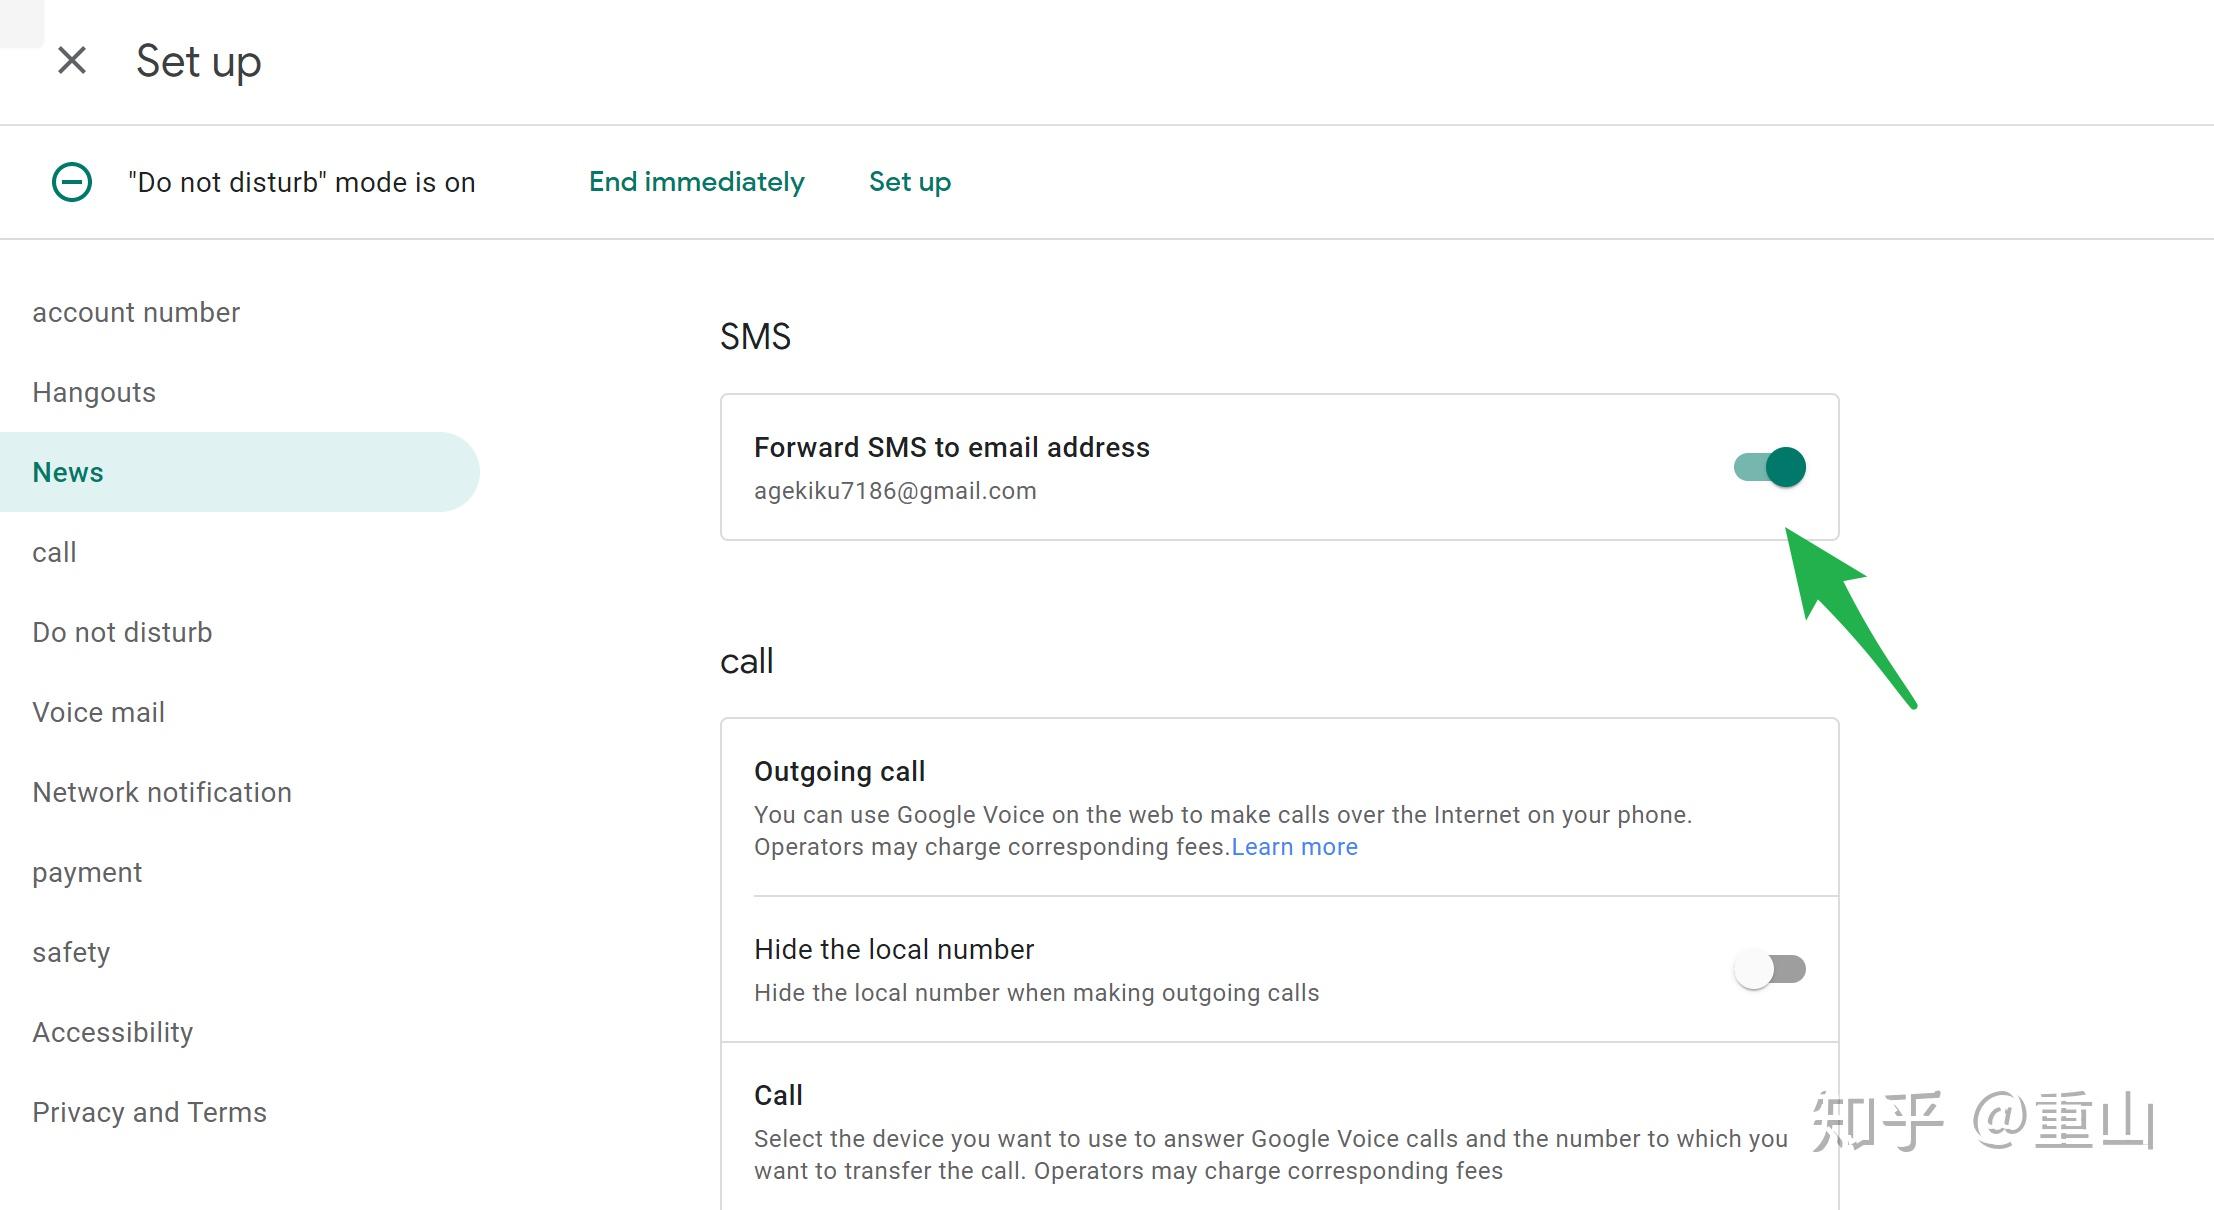Viewport: 2214px width, 1210px height.
Task: Go to payment settings
Action: pyautogui.click(x=87, y=872)
